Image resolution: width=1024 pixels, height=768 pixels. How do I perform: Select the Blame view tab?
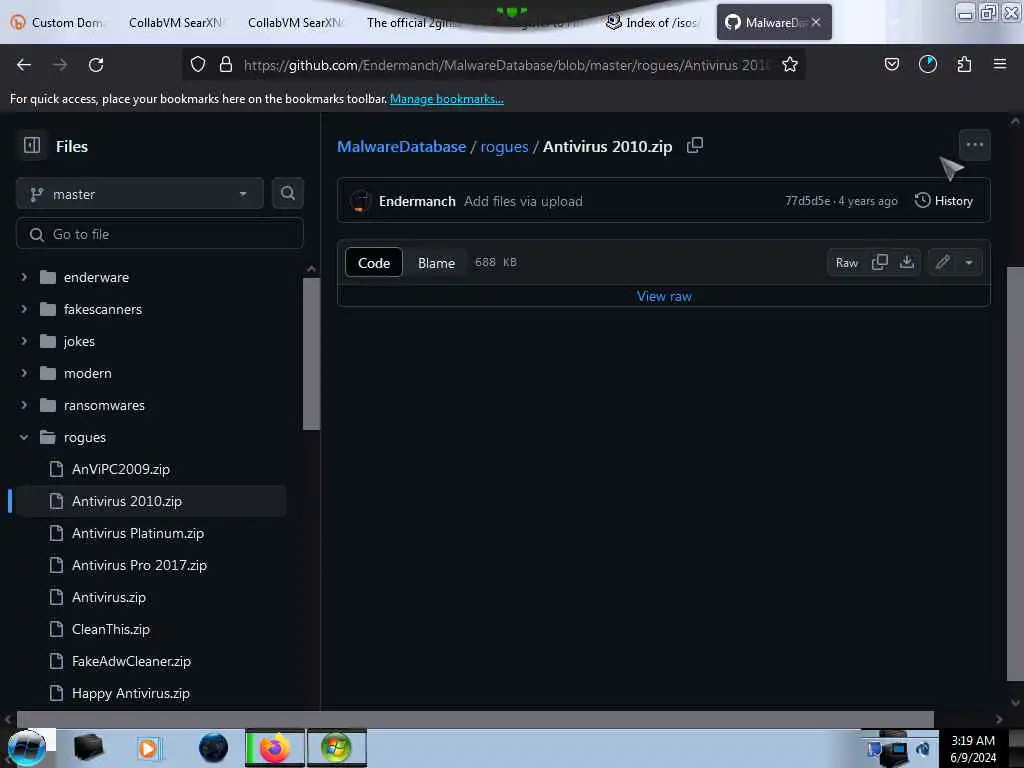pos(436,263)
